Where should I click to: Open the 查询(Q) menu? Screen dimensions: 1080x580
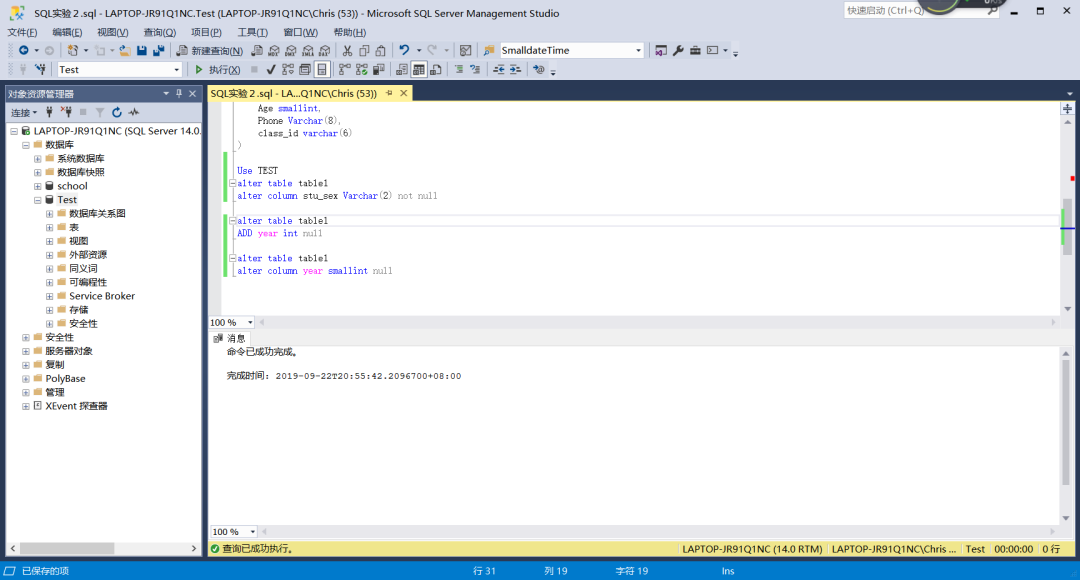(x=159, y=32)
